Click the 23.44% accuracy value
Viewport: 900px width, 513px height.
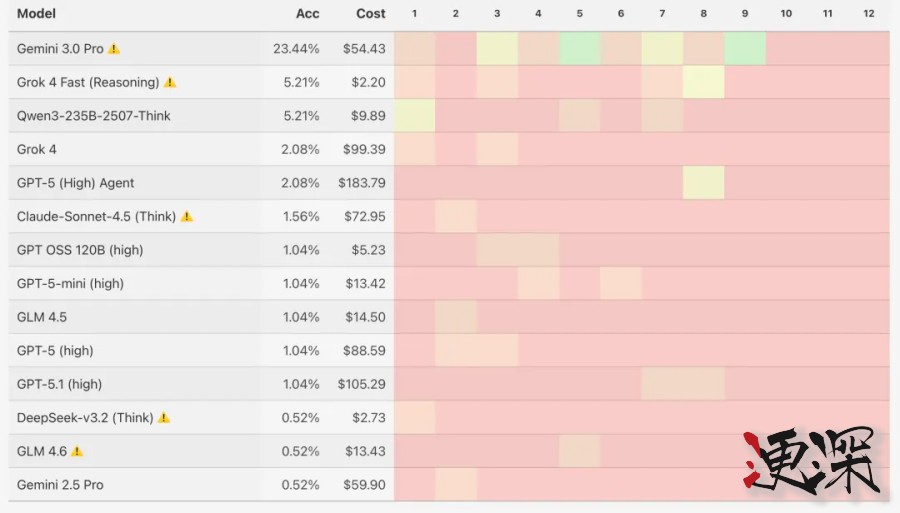pyautogui.click(x=296, y=49)
